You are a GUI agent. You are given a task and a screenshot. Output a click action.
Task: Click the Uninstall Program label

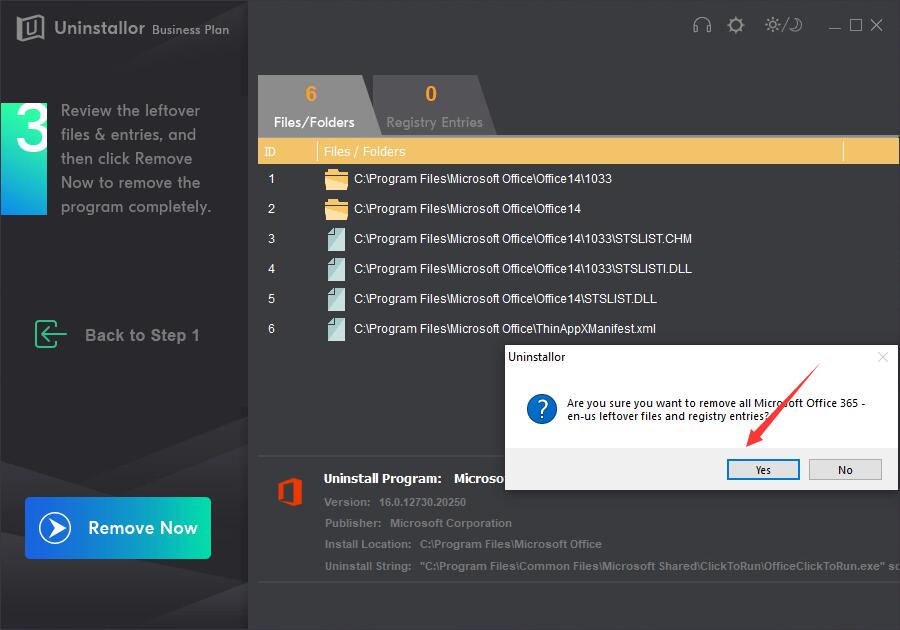tap(382, 479)
